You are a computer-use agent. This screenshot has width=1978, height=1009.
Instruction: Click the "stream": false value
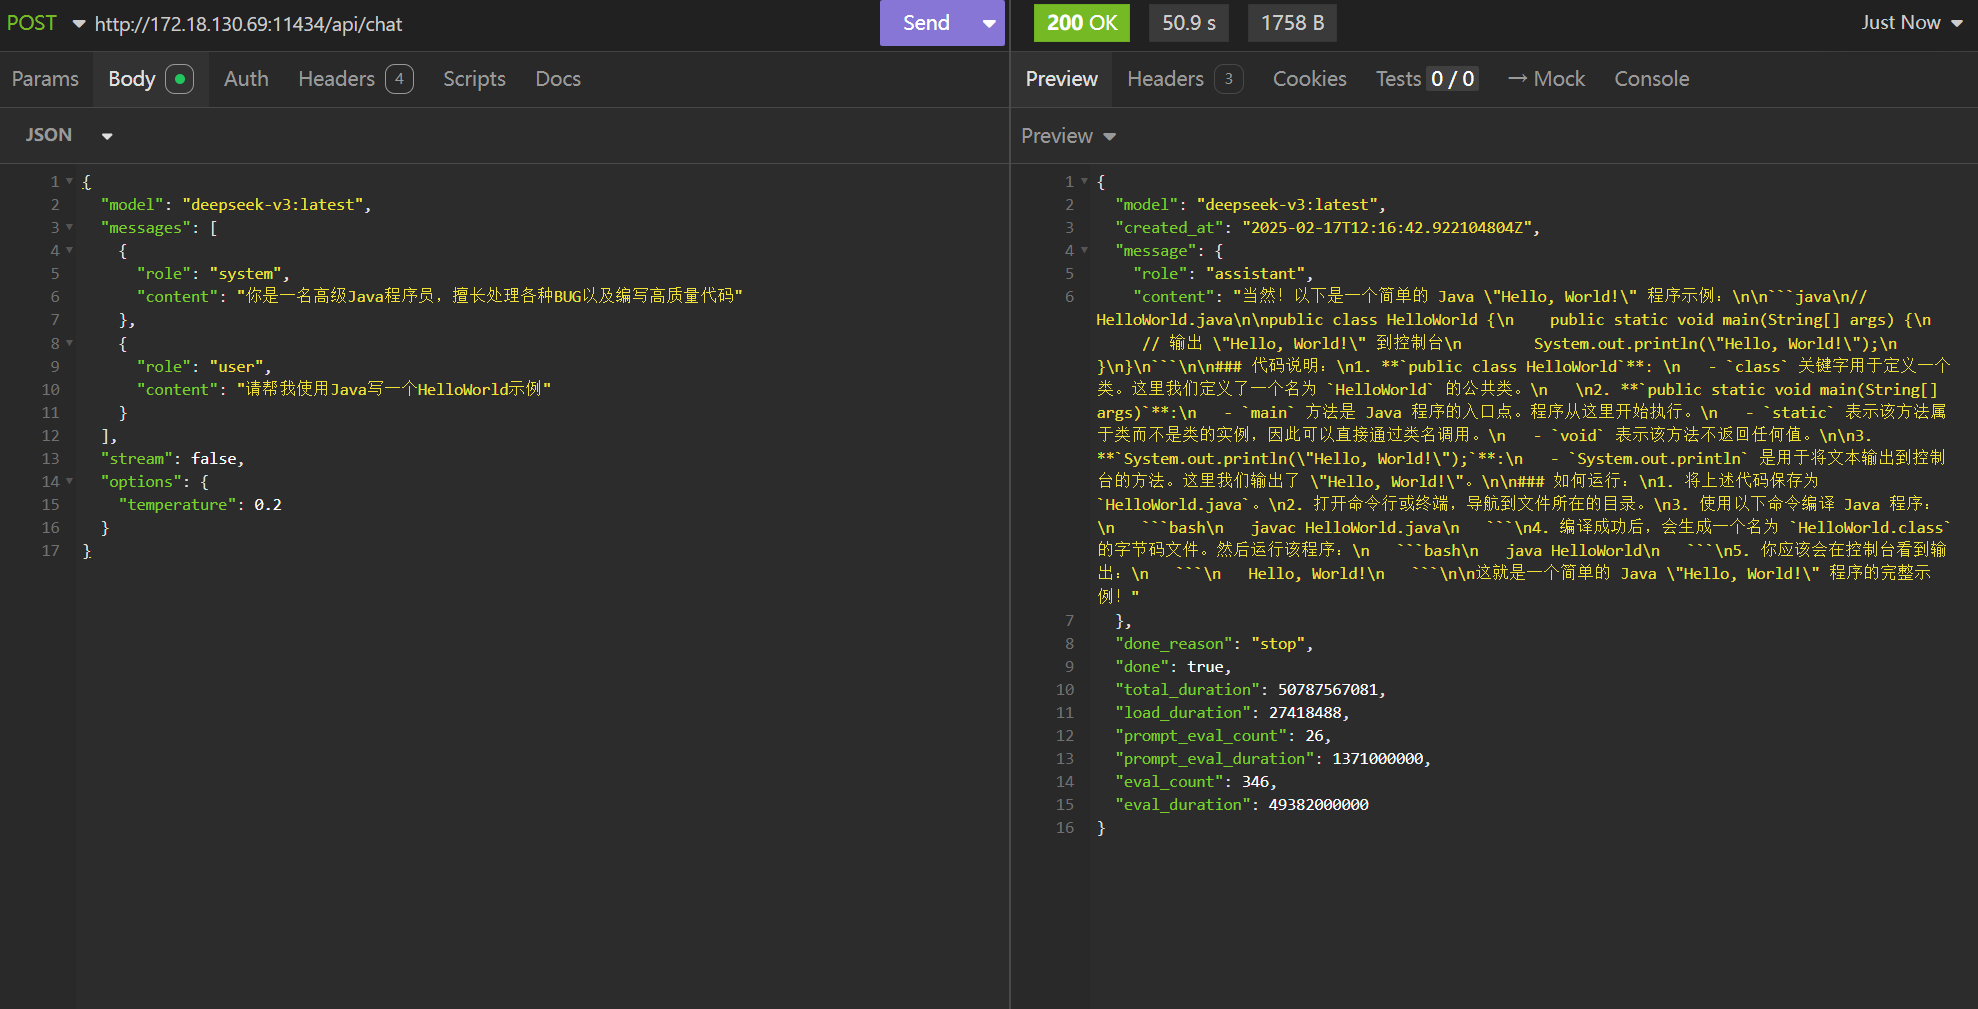pos(213,459)
